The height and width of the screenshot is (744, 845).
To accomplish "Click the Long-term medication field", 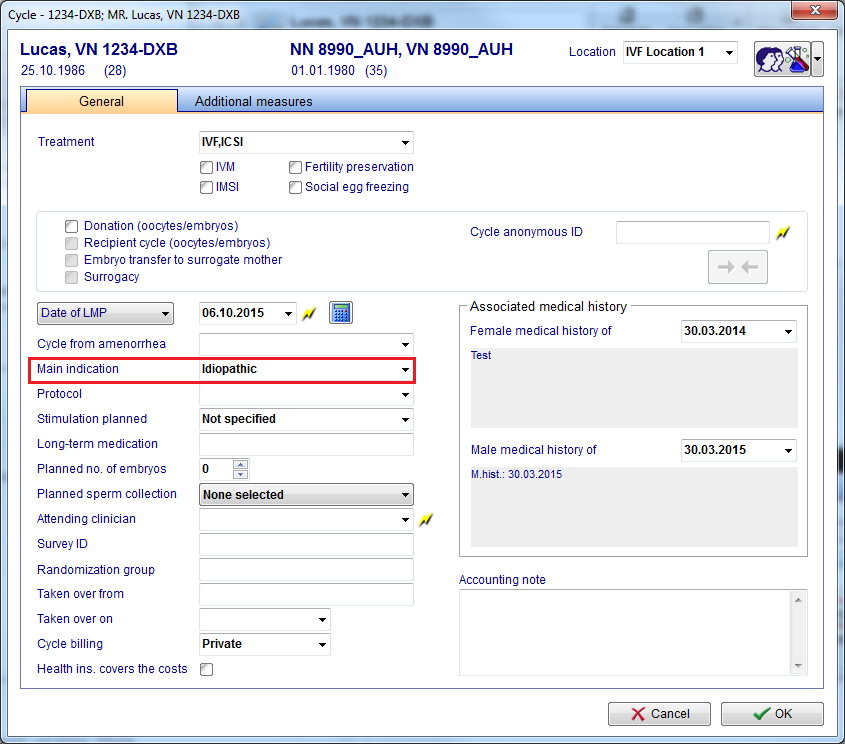I will [306, 444].
